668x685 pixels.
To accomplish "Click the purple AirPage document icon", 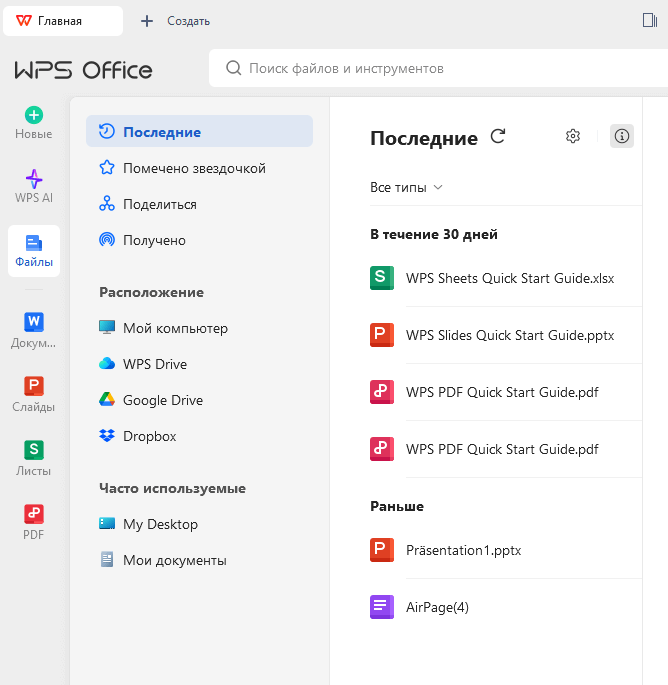I will click(x=382, y=607).
